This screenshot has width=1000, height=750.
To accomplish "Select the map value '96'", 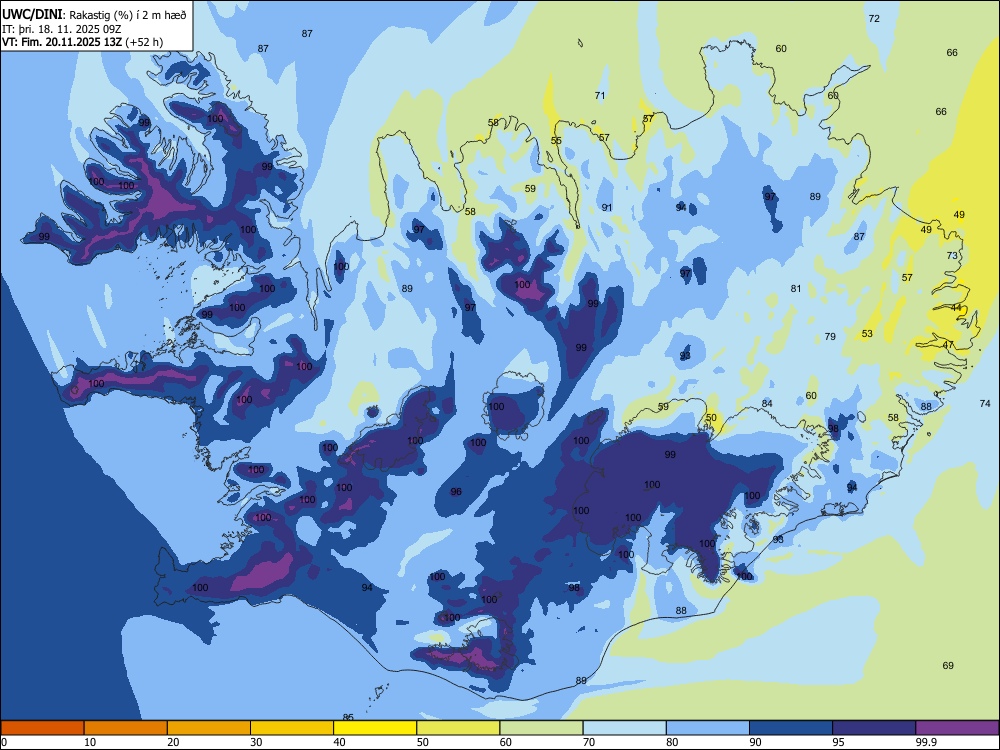I will coord(456,491).
